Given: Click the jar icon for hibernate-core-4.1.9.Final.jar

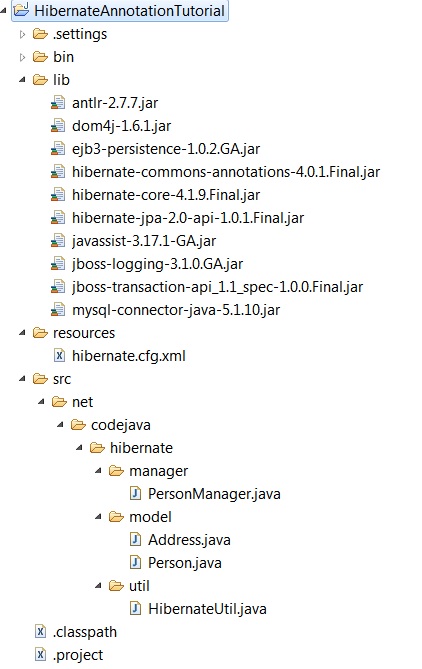Looking at the screenshot, I should pyautogui.click(x=58, y=195).
